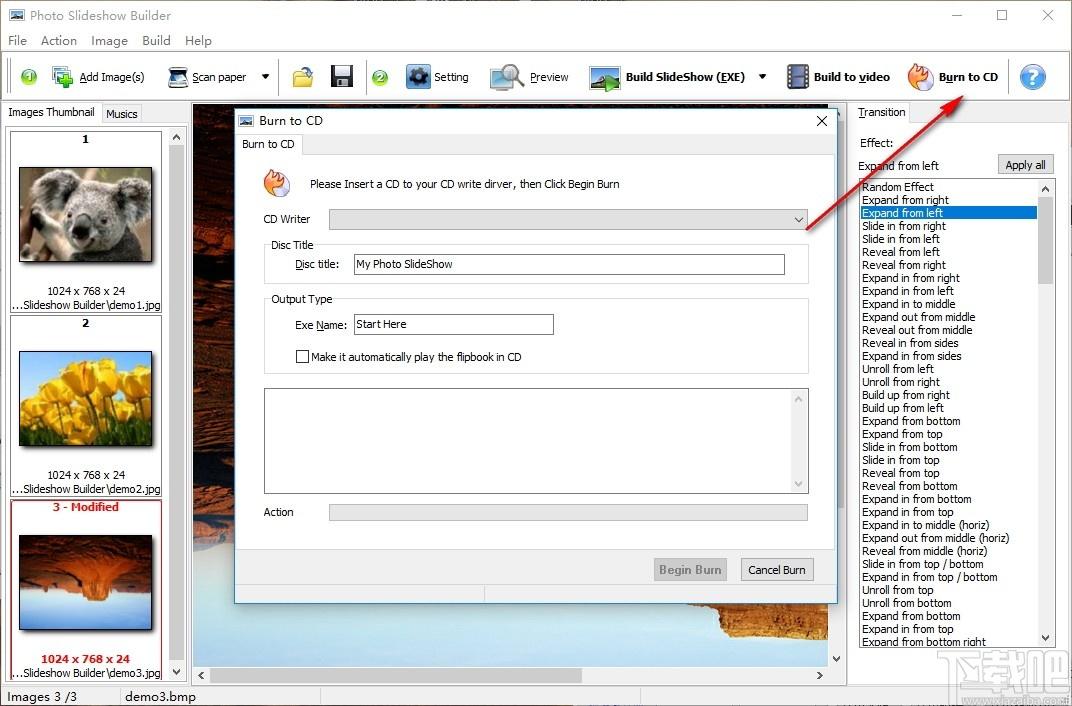Select the highlighted Expand from left effect
The height and width of the screenshot is (706, 1072).
(x=948, y=213)
